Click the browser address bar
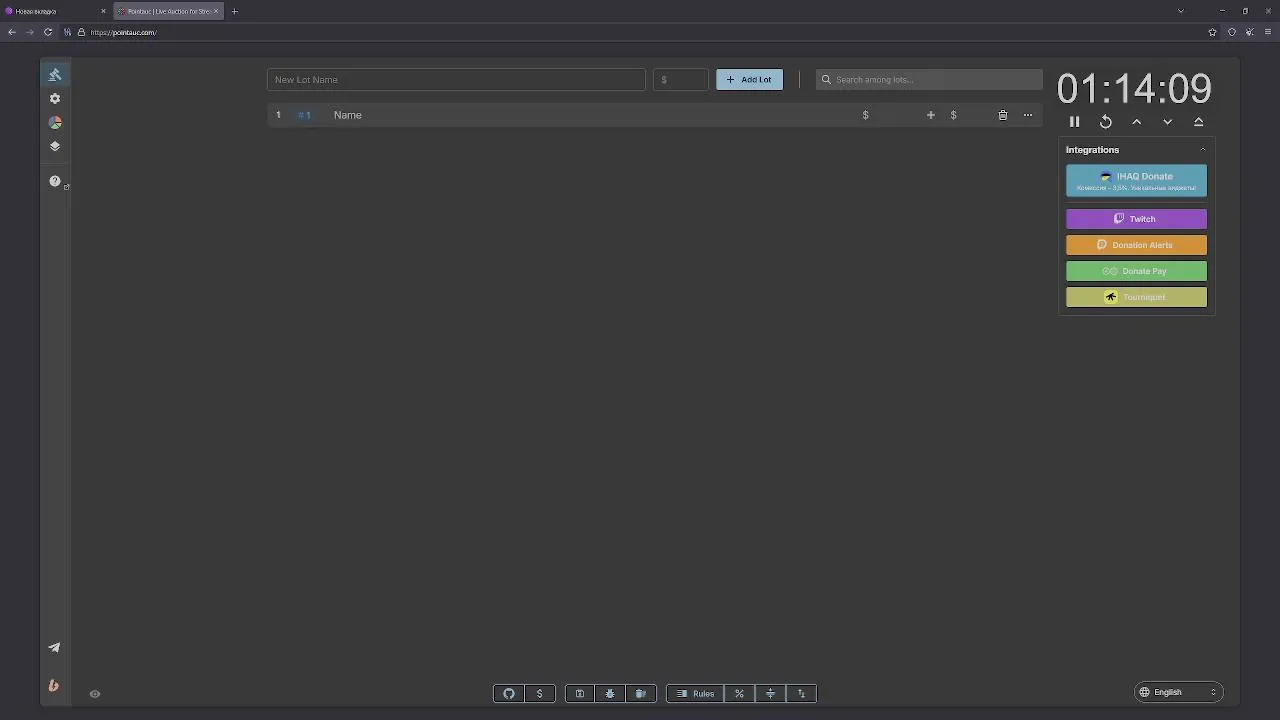The width and height of the screenshot is (1280, 720). point(640,32)
